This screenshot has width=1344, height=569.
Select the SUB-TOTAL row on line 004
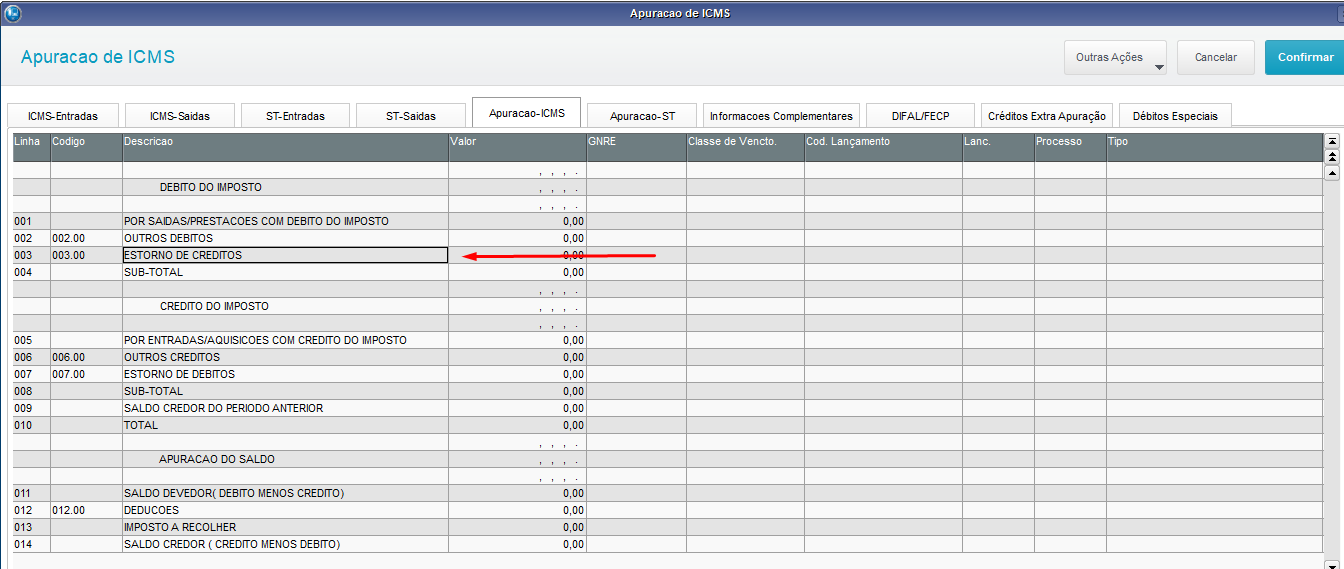click(667, 272)
